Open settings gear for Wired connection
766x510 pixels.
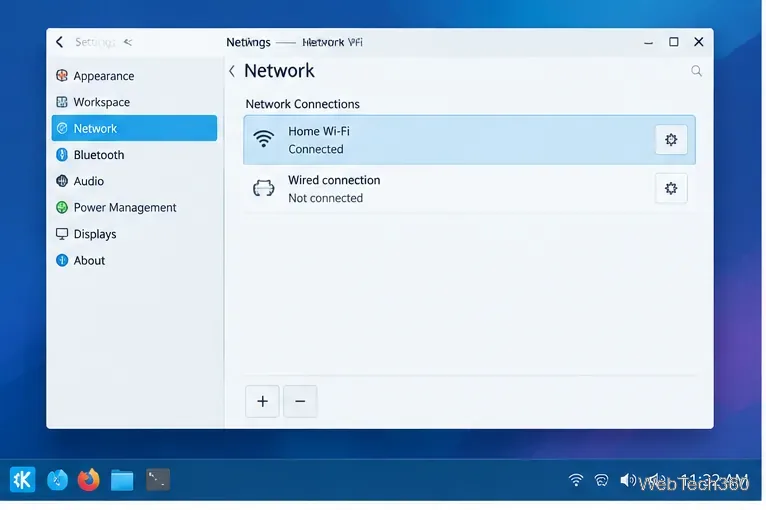(x=671, y=188)
